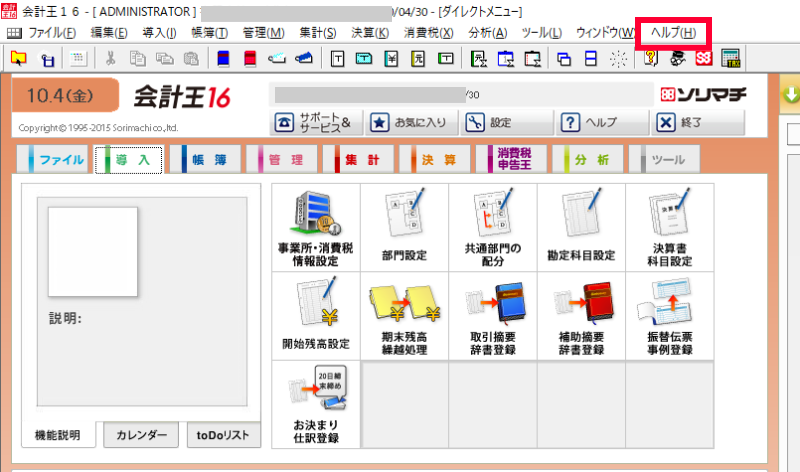Viewport: 800px width, 472px height.
Task: Click the サポート&サービス button
Action: click(314, 123)
